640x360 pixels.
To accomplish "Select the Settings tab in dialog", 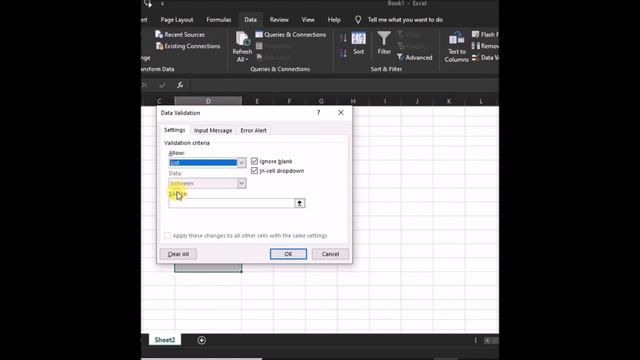I will pyautogui.click(x=175, y=130).
